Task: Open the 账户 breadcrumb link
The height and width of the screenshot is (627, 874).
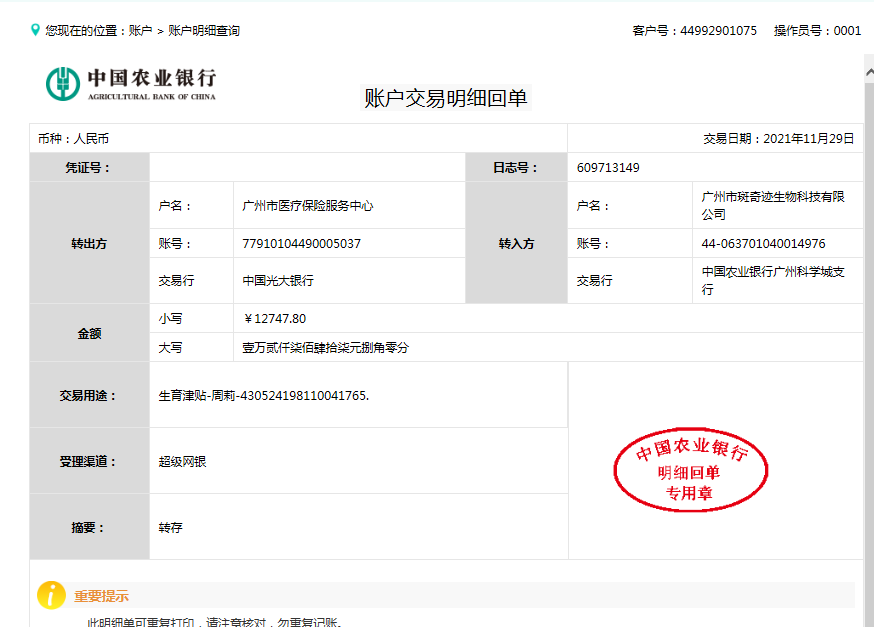Action: 140,31
